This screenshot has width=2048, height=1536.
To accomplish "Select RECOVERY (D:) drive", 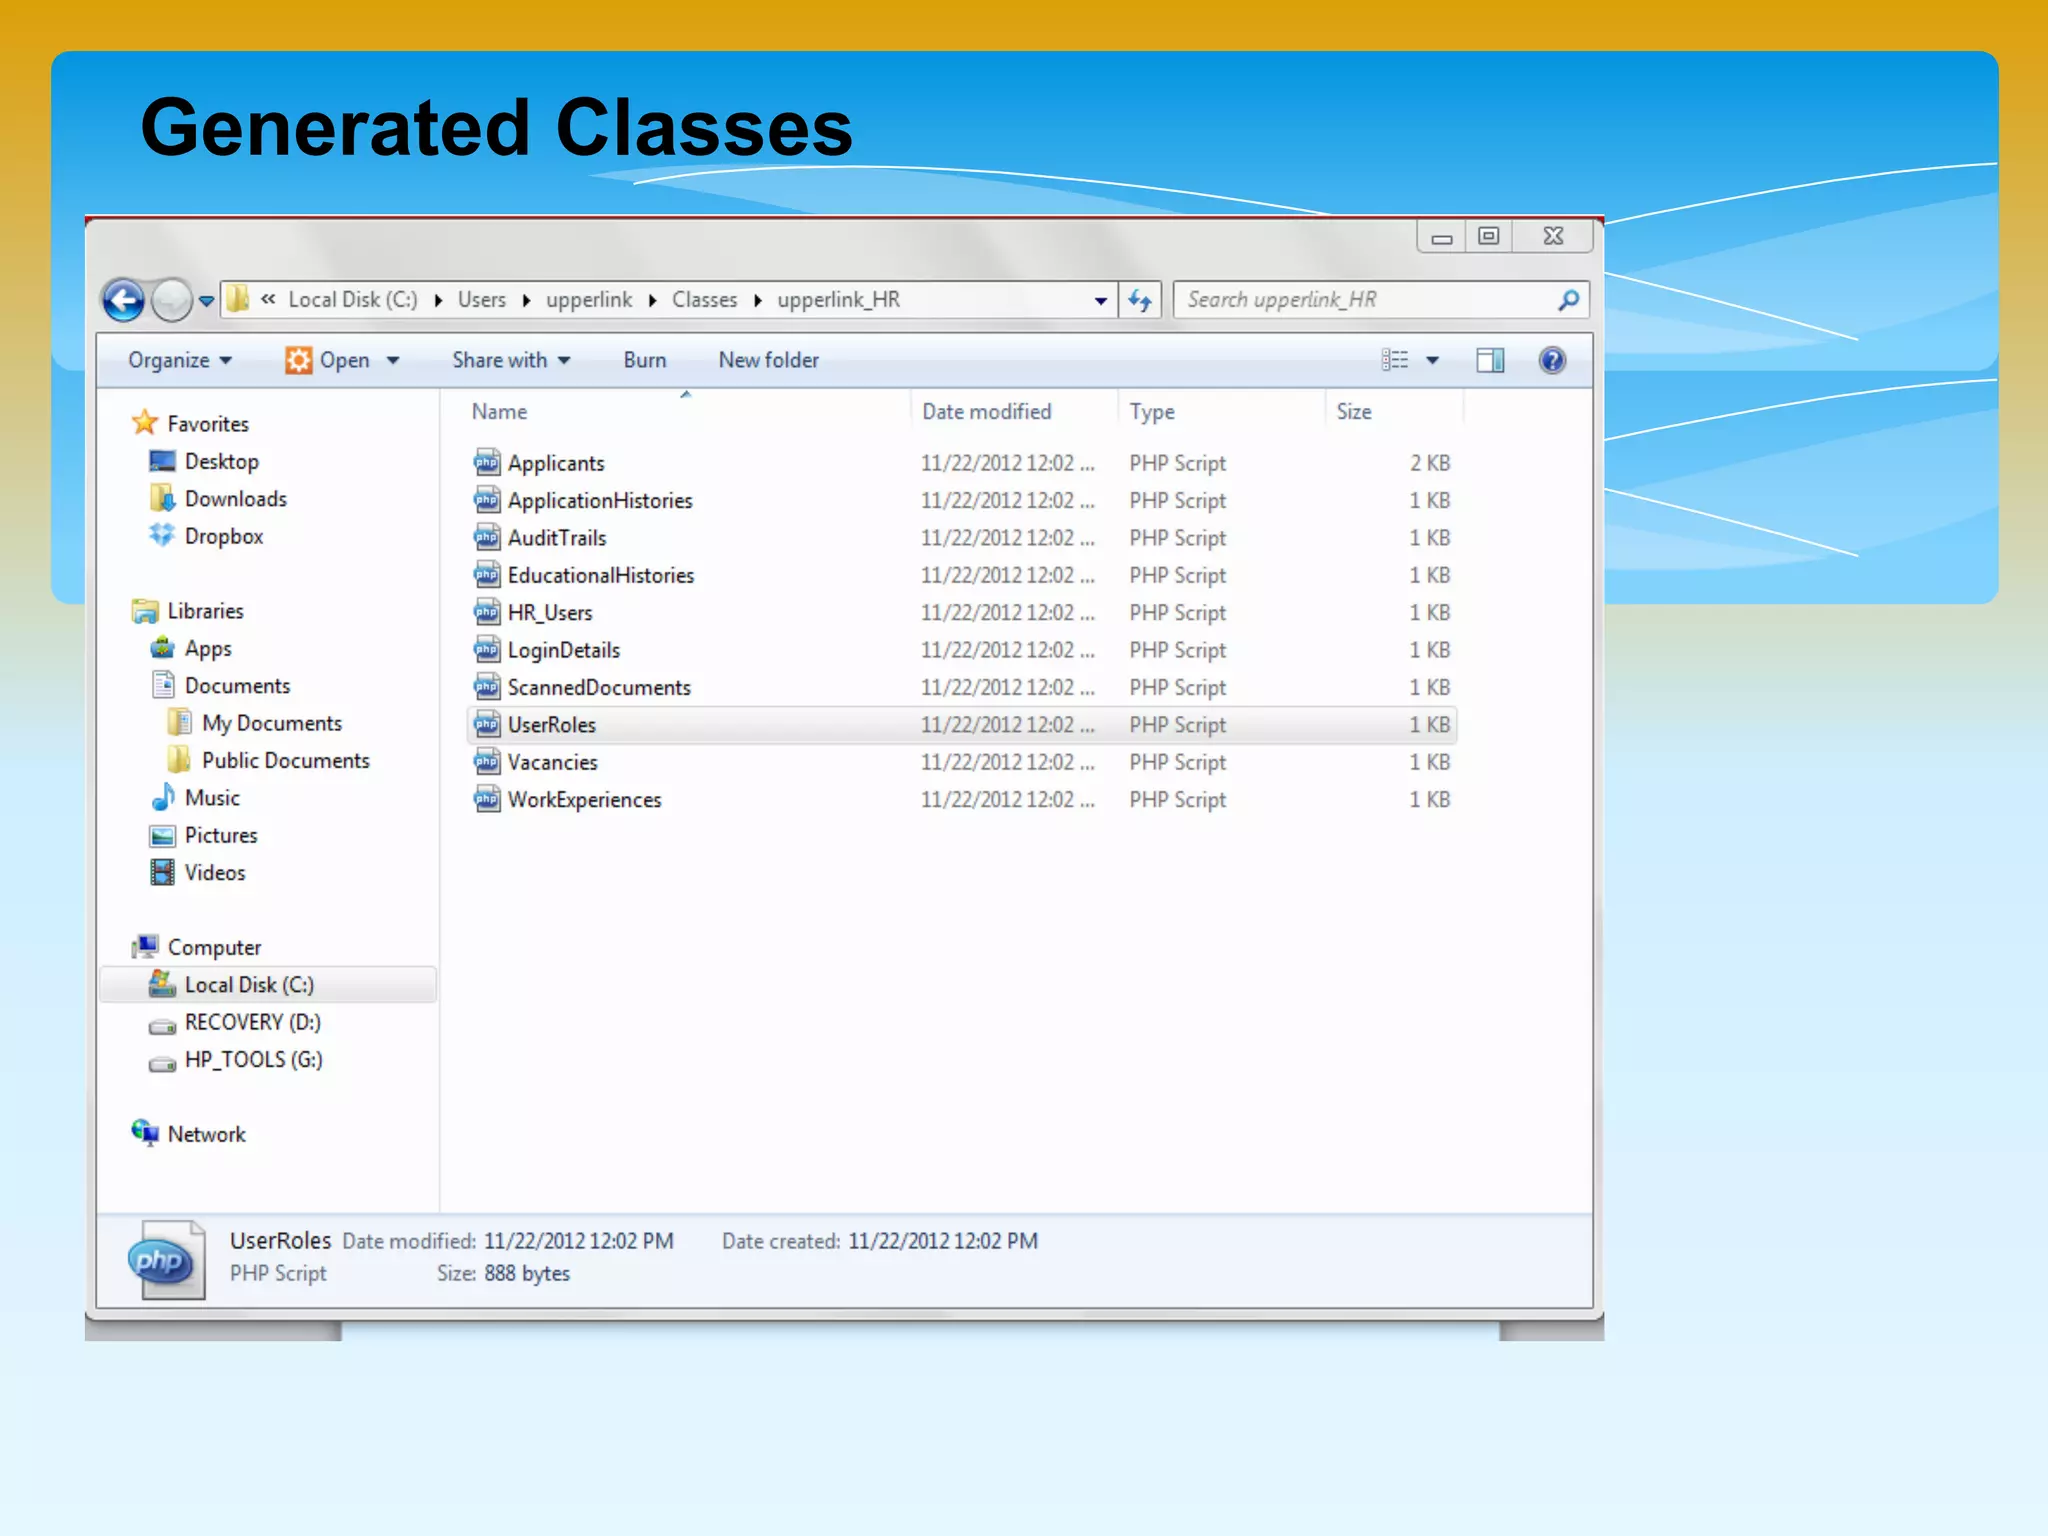I will click(x=234, y=1022).
